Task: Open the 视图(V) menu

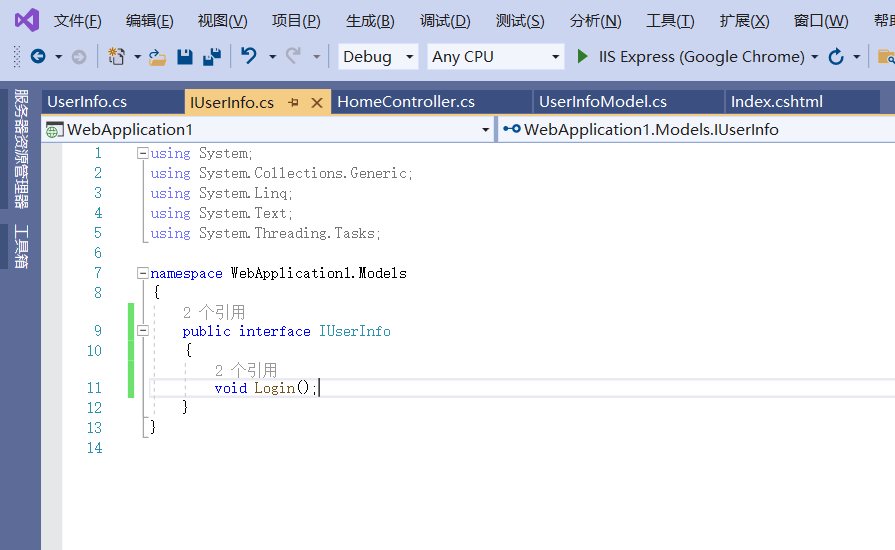Action: point(223,21)
